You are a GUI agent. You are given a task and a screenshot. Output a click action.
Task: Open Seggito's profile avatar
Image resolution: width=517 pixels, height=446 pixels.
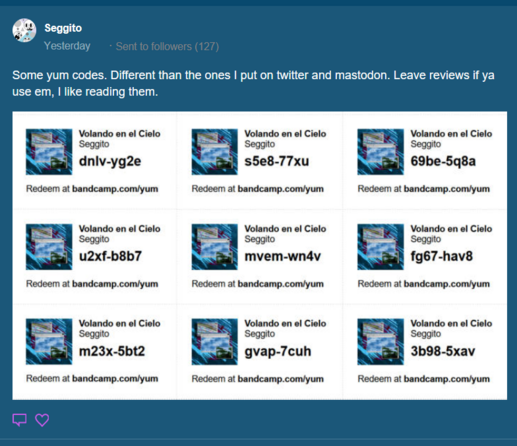[24, 30]
